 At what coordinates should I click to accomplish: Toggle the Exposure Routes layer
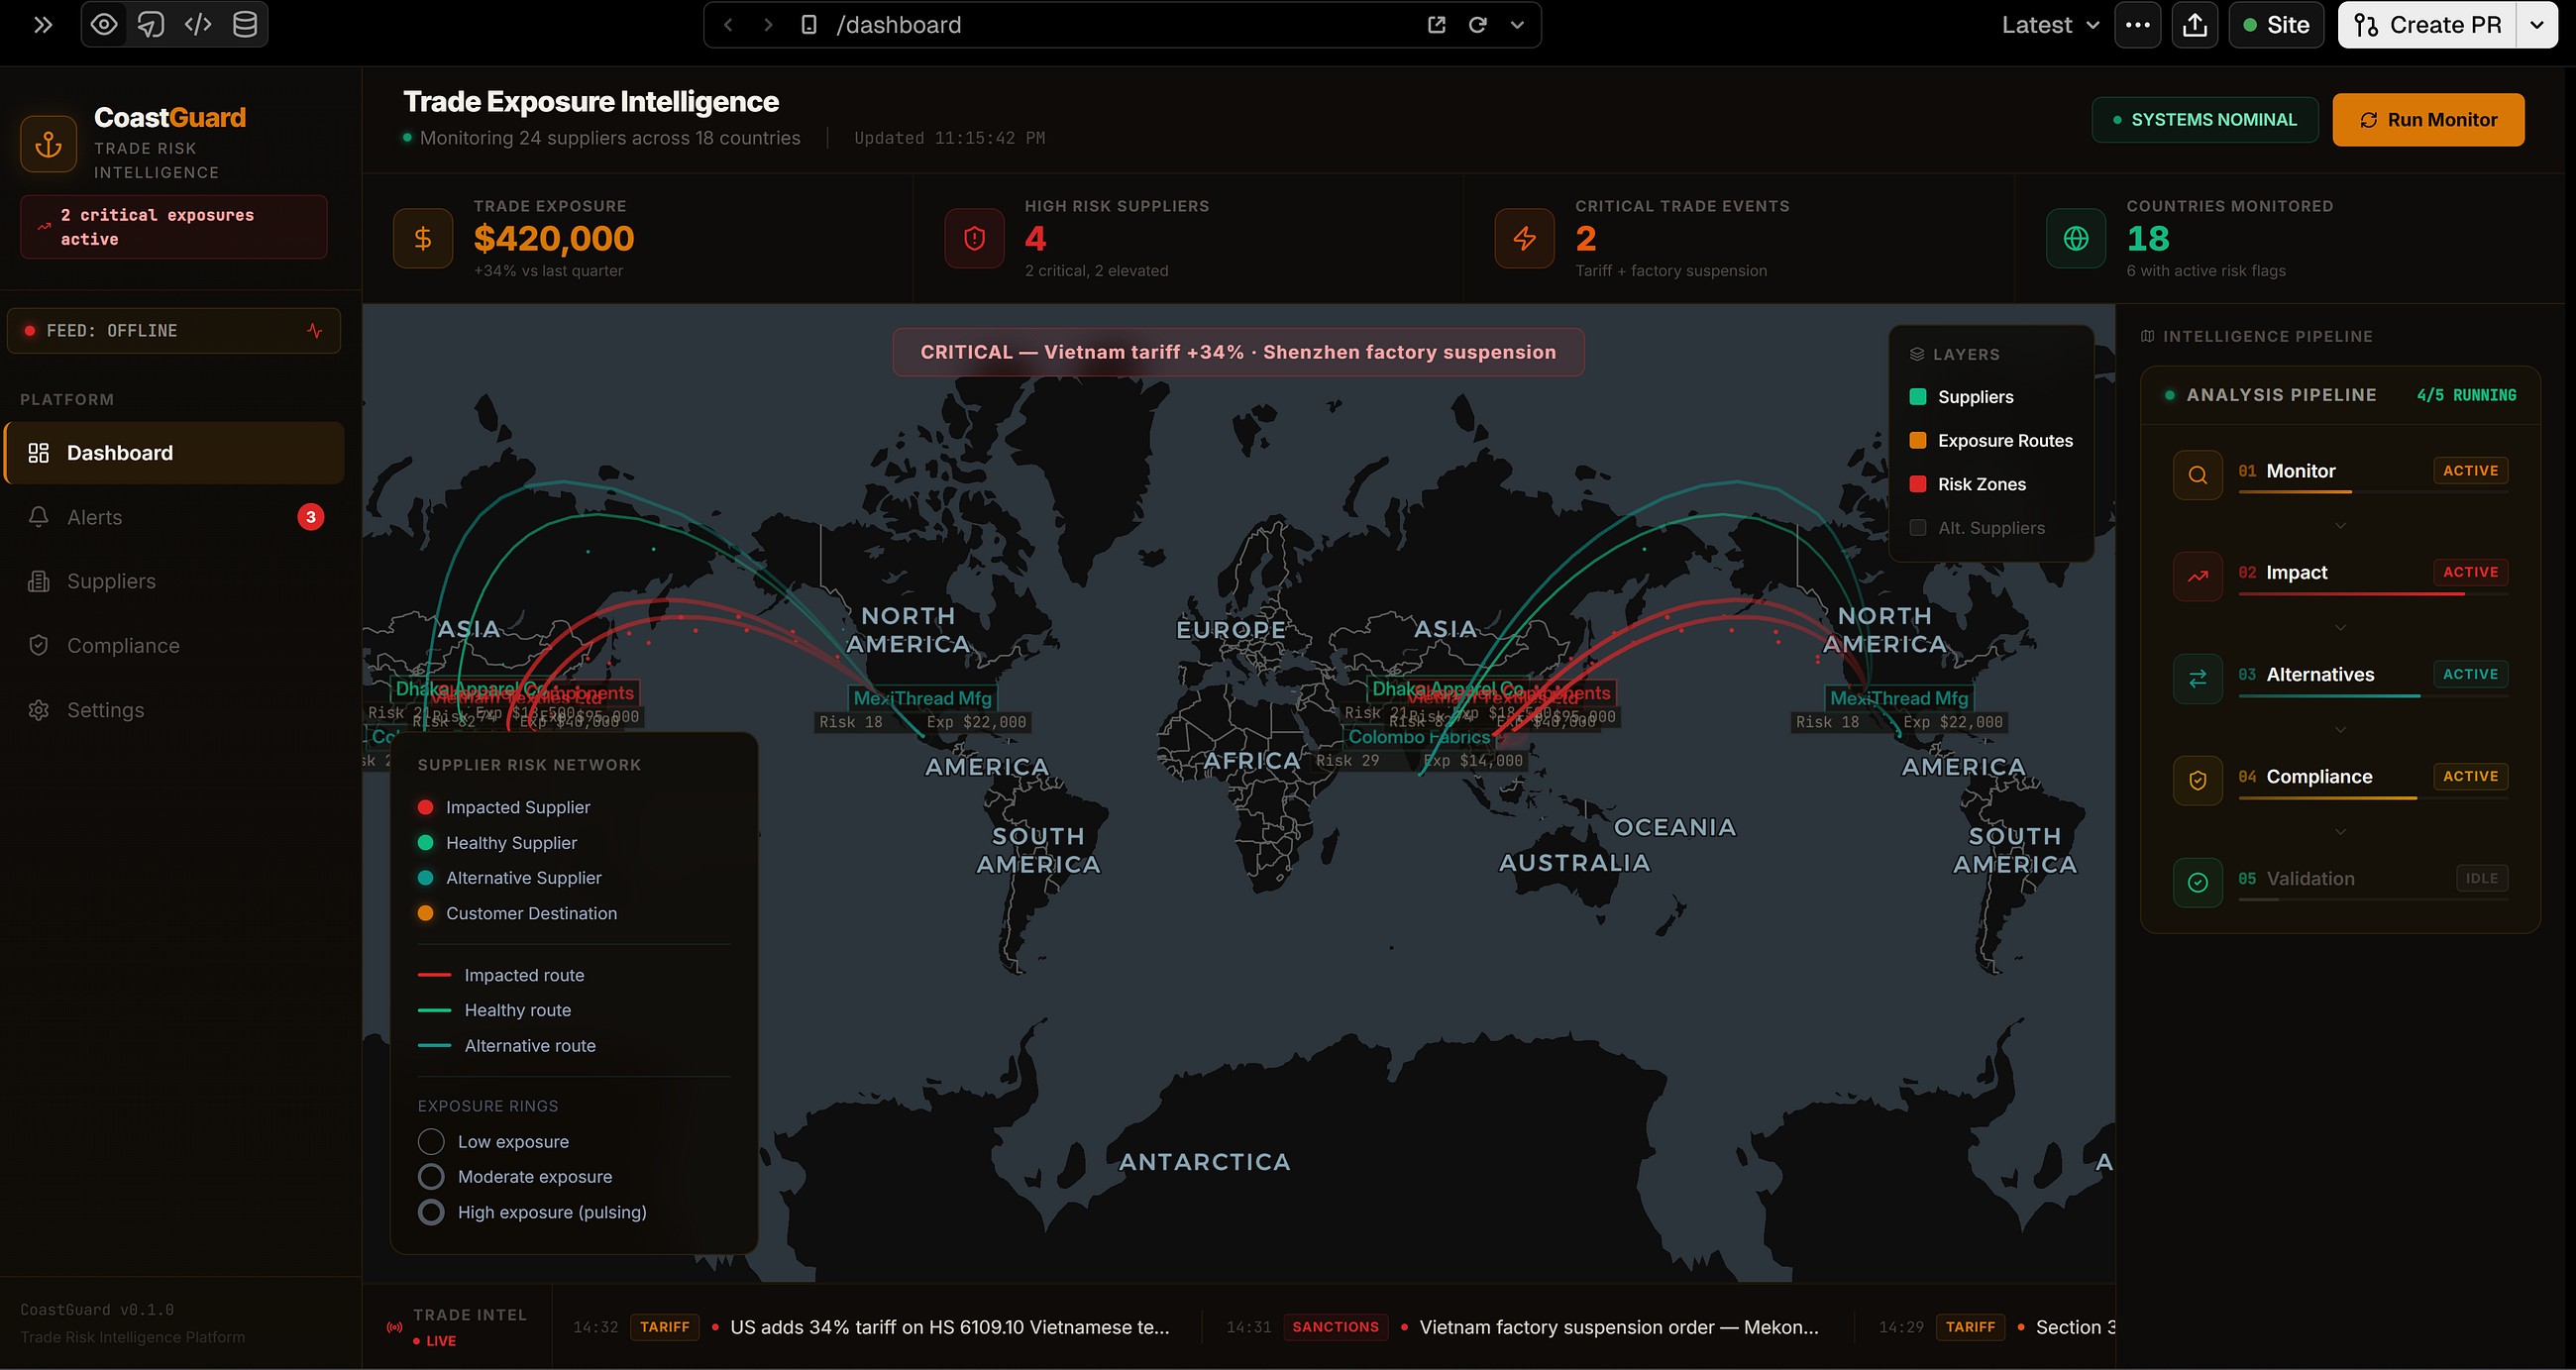click(1991, 441)
